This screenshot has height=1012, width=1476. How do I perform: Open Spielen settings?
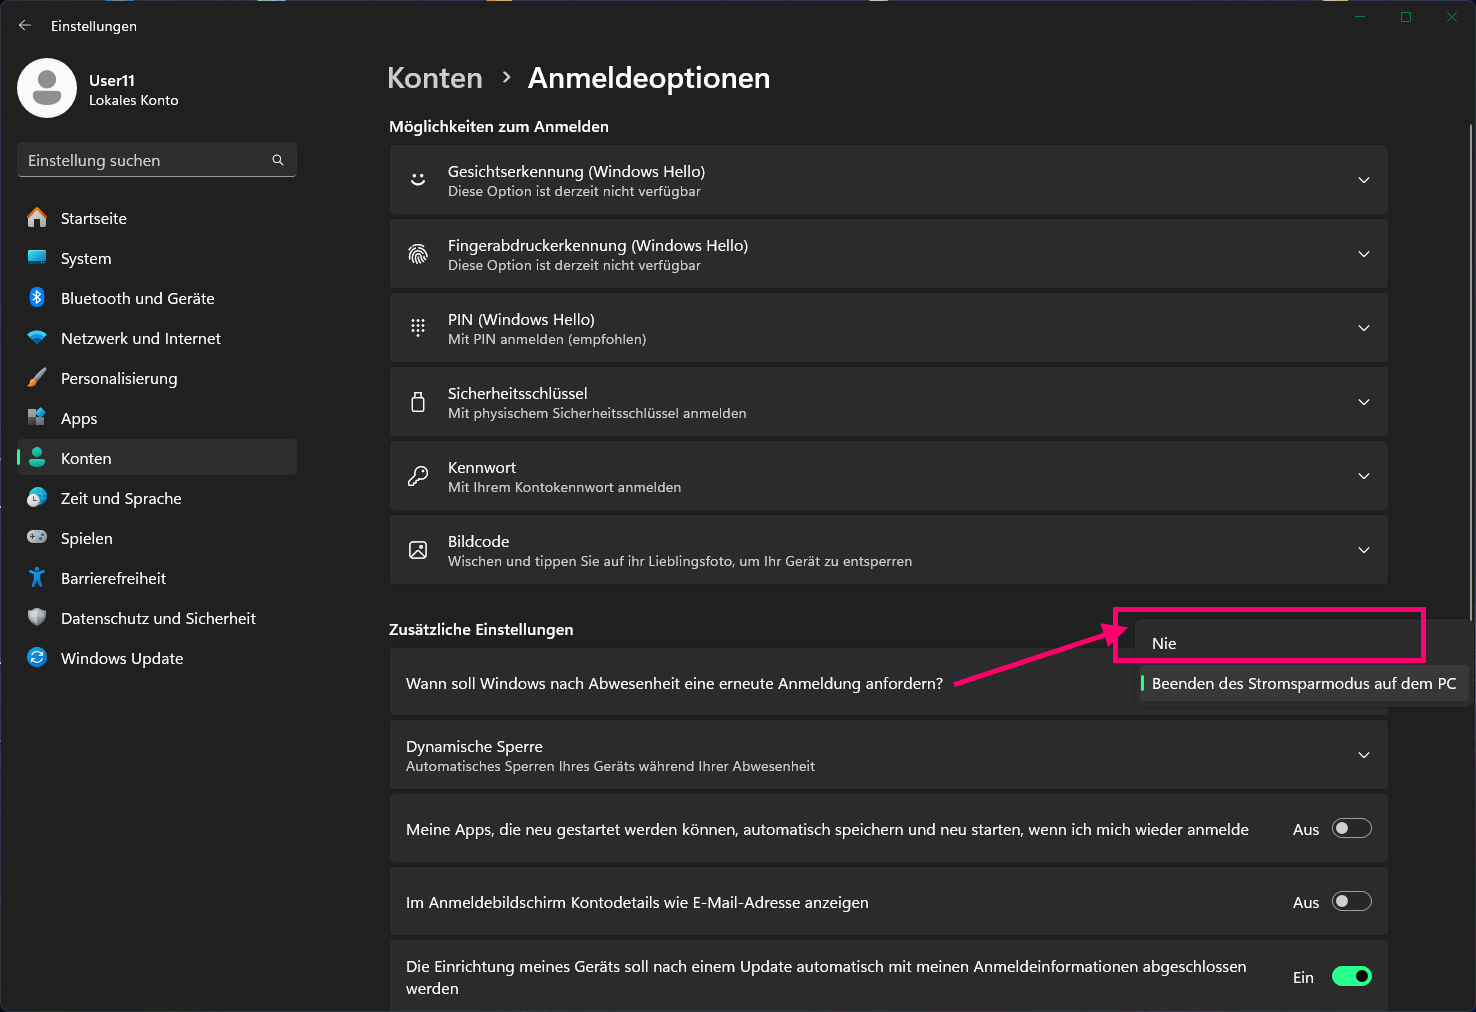(x=157, y=538)
